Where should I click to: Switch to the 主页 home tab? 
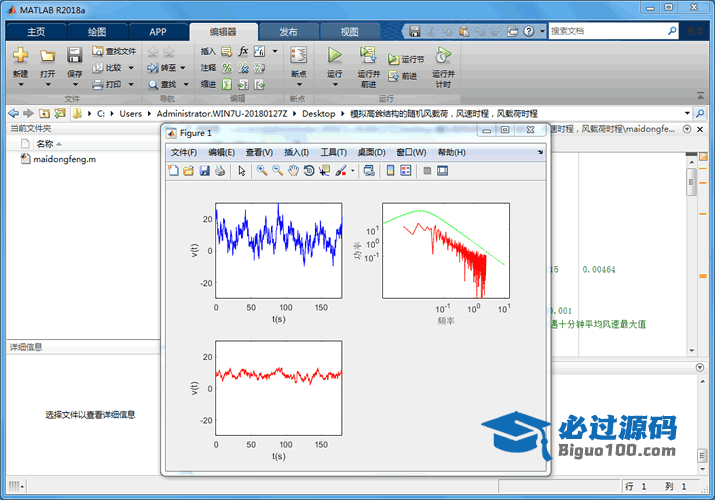[36, 32]
